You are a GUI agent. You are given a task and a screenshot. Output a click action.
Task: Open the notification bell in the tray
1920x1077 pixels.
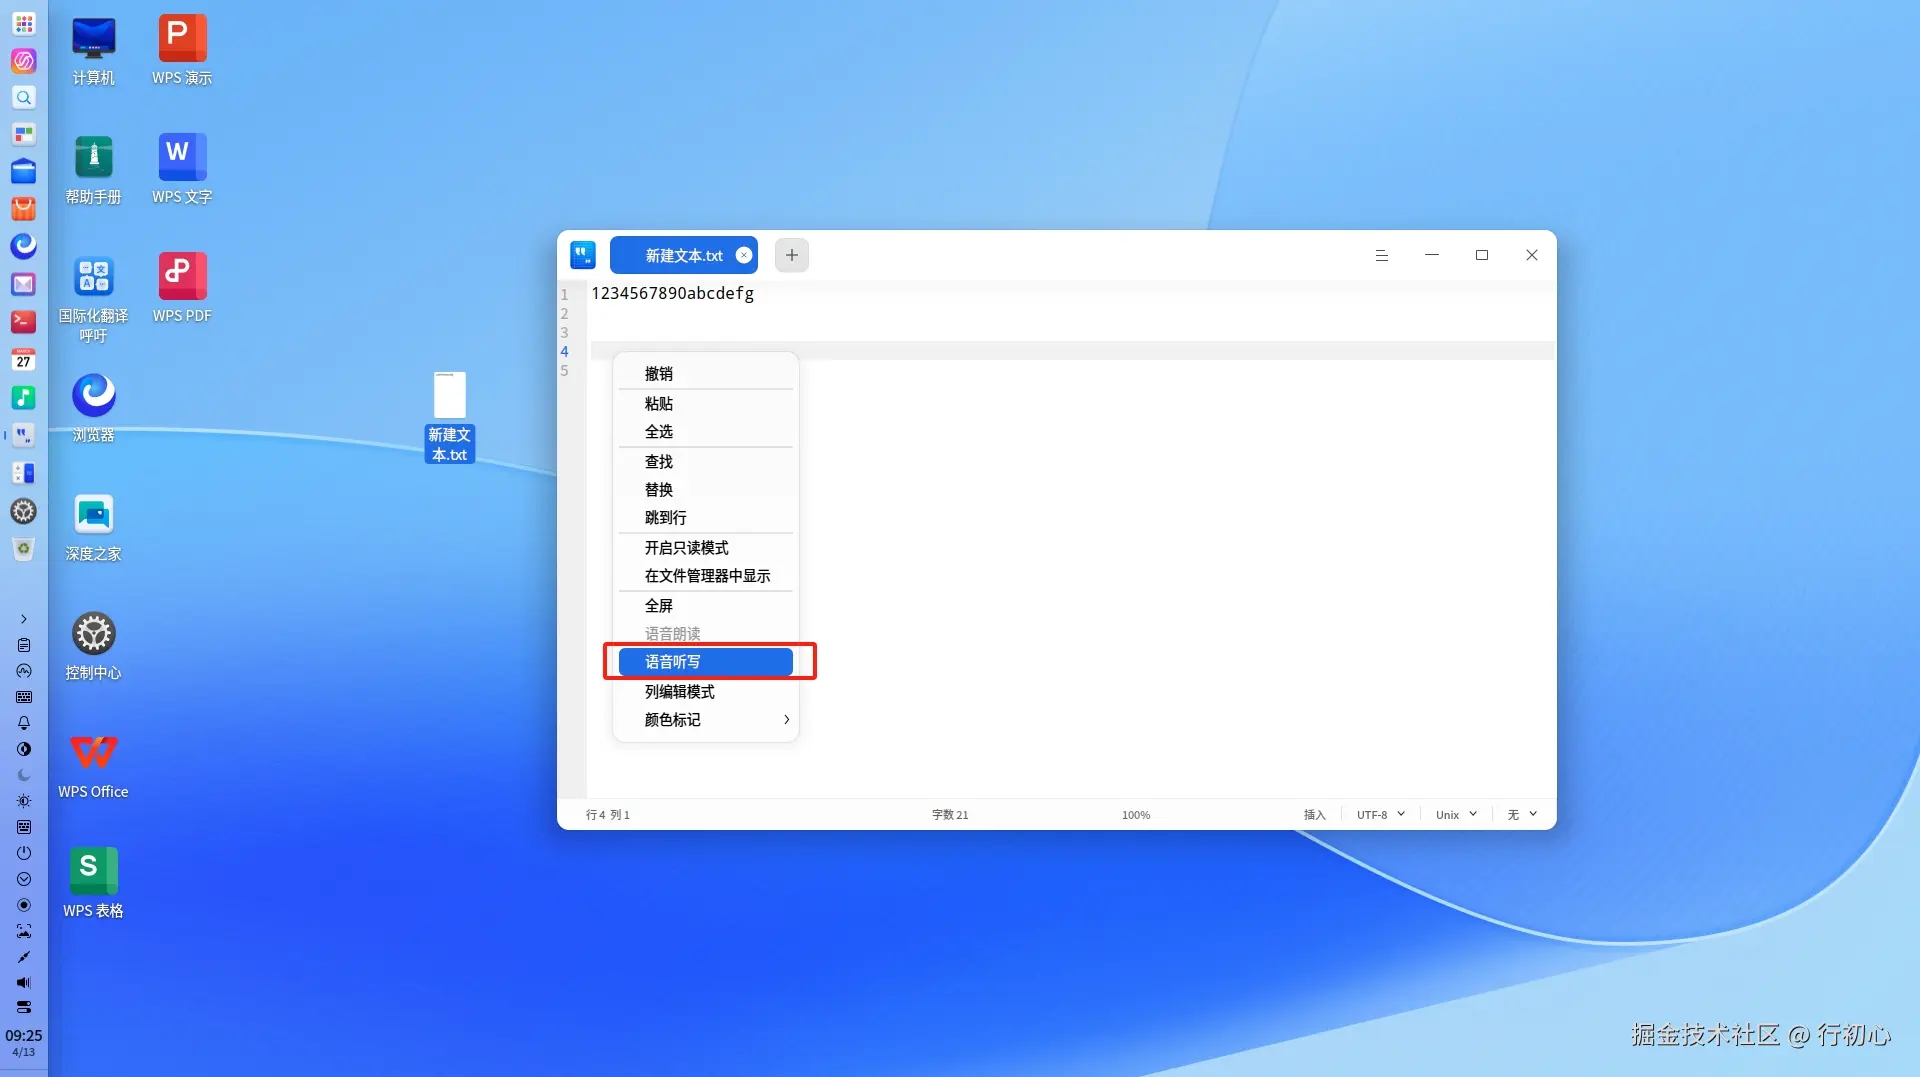pos(24,723)
